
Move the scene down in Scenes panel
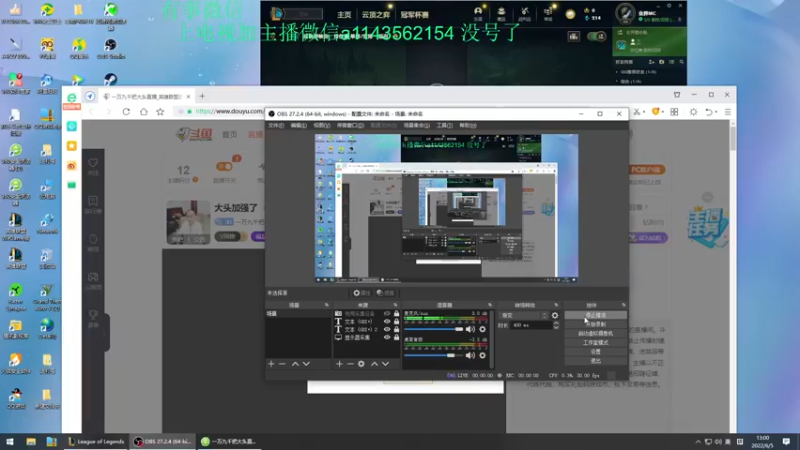click(306, 364)
